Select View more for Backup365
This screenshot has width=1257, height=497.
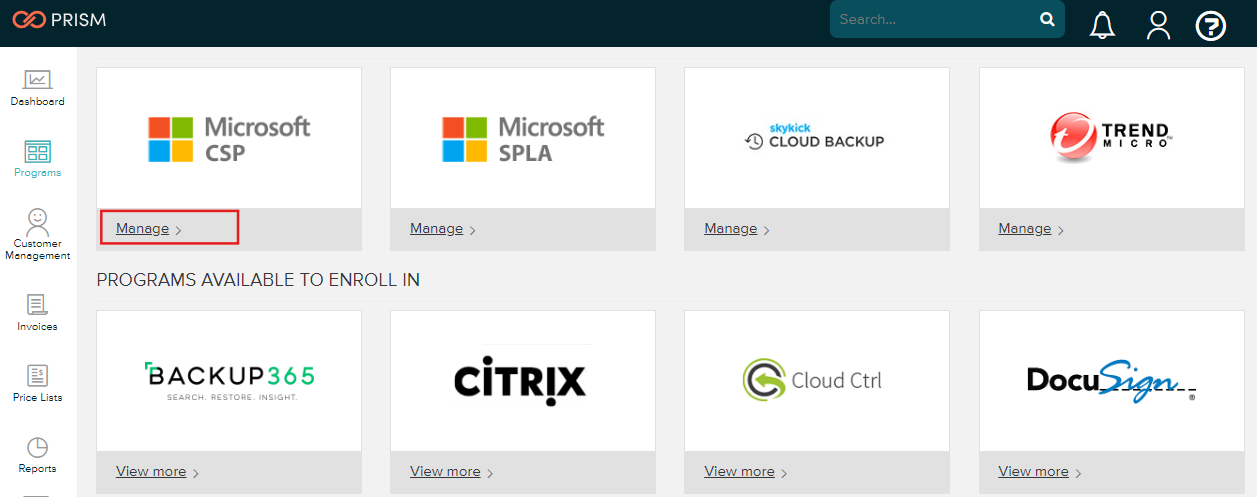[x=151, y=472]
